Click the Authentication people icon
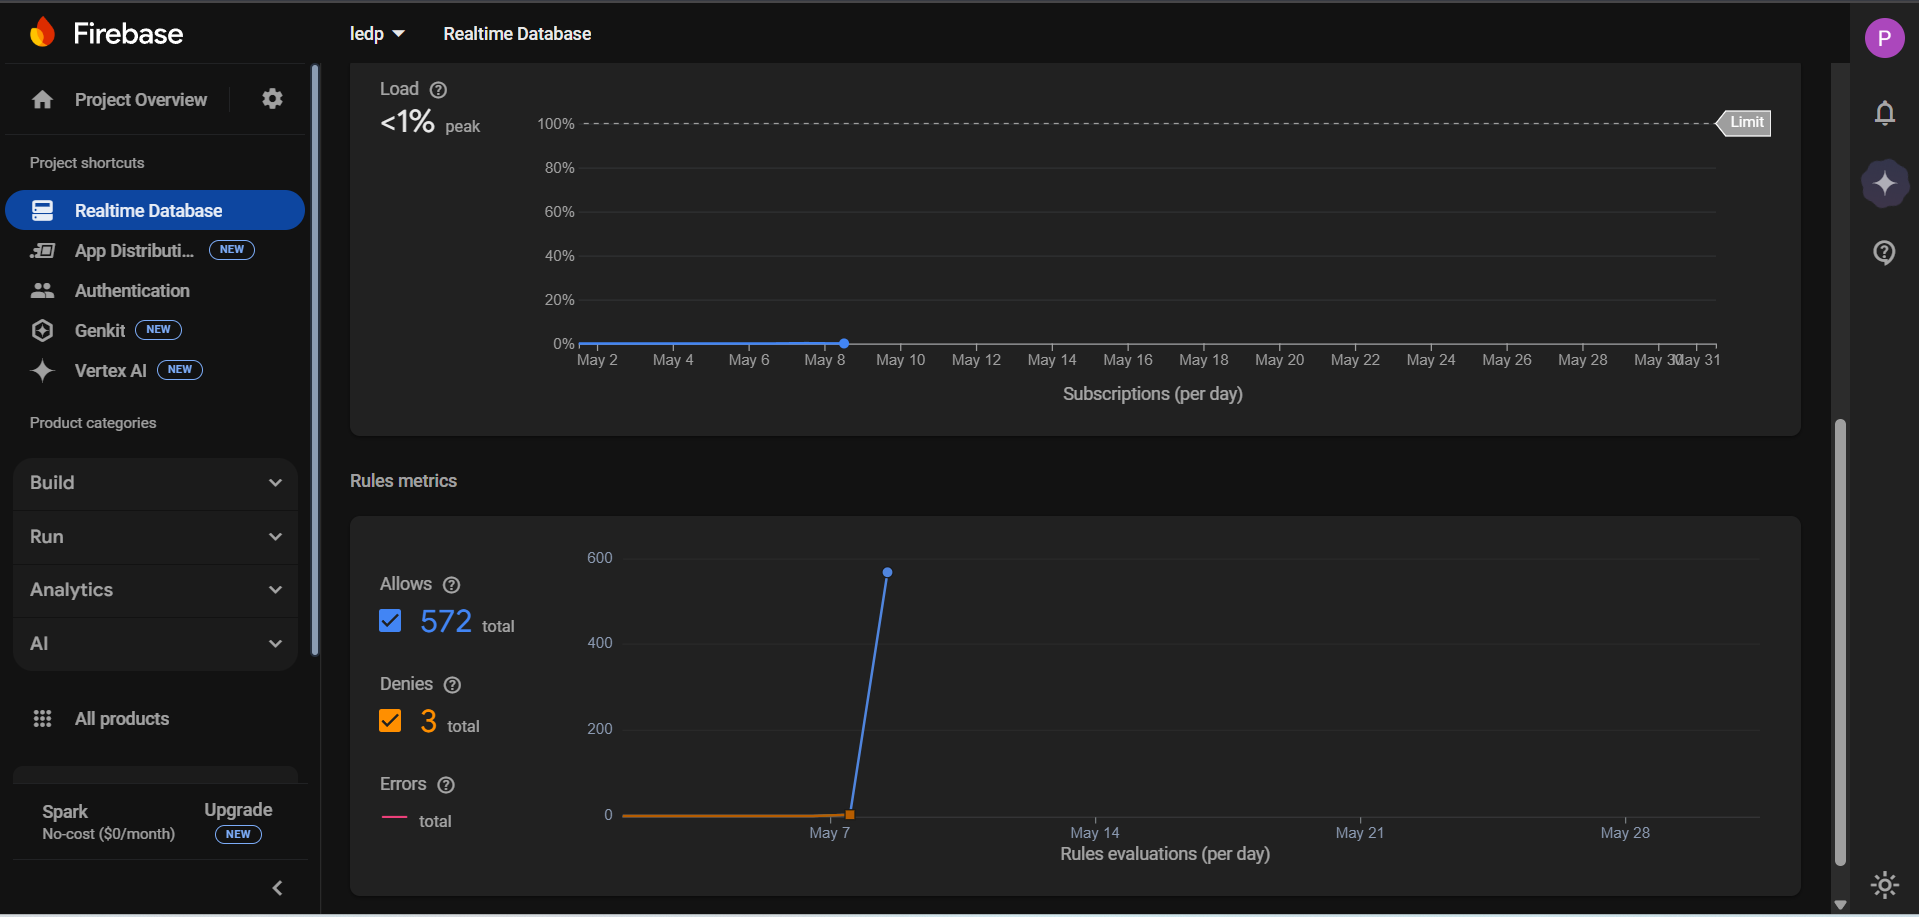Screen dimensions: 1919x917 tap(42, 290)
